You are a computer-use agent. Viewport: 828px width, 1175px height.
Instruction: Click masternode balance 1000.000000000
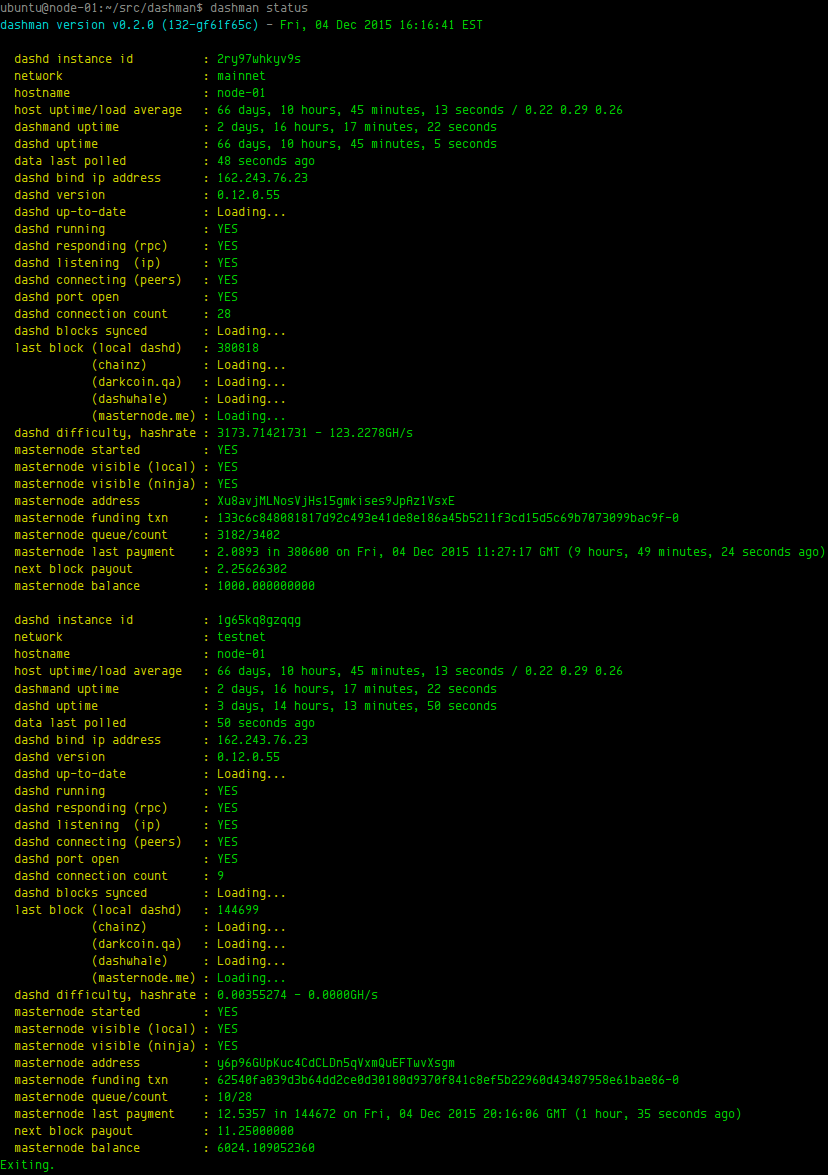[x=266, y=586]
